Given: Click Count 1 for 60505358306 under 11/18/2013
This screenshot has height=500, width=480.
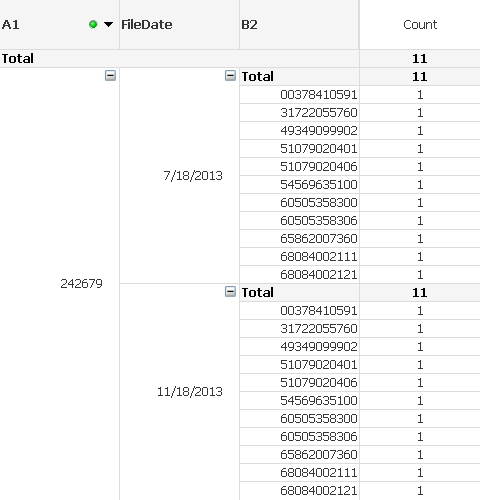Looking at the screenshot, I should [420, 437].
